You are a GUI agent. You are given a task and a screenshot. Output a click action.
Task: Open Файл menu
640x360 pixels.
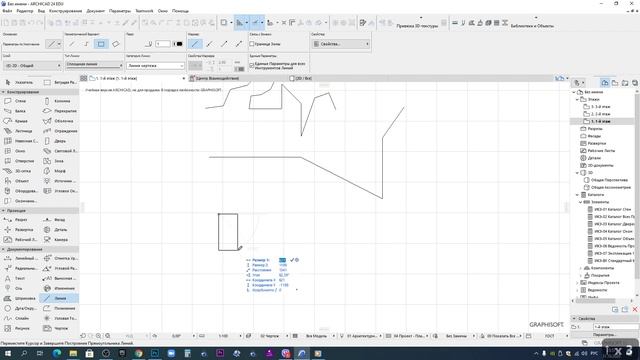click(x=7, y=11)
